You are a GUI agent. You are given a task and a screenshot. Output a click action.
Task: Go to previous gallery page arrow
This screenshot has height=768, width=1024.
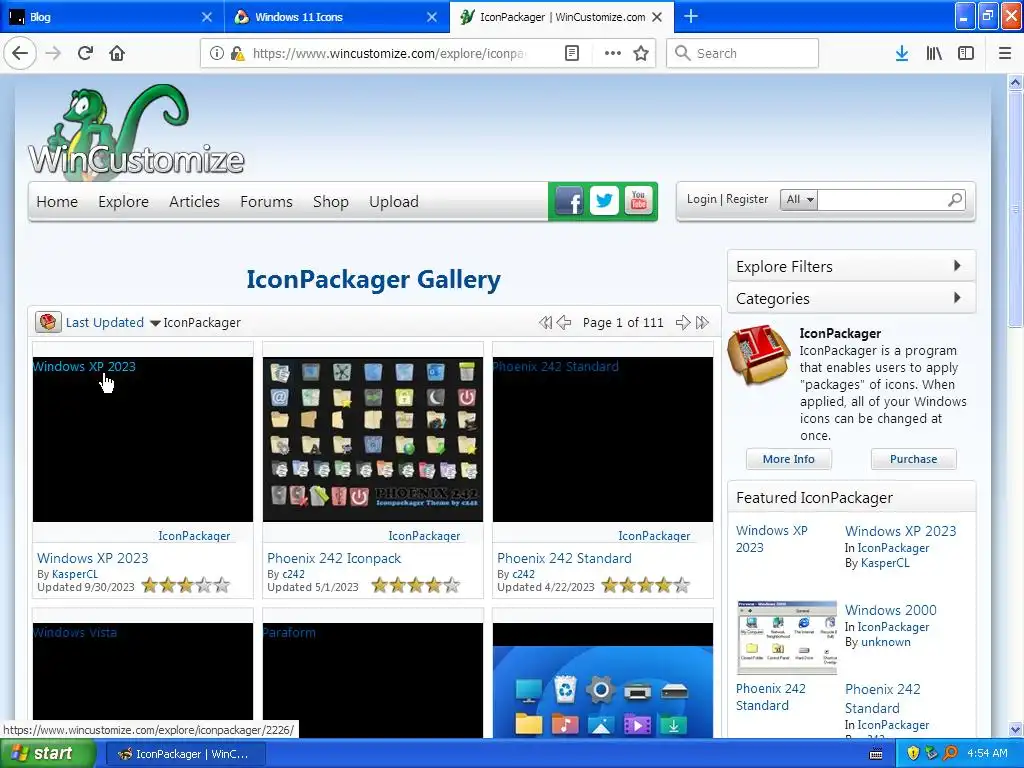pyautogui.click(x=564, y=323)
